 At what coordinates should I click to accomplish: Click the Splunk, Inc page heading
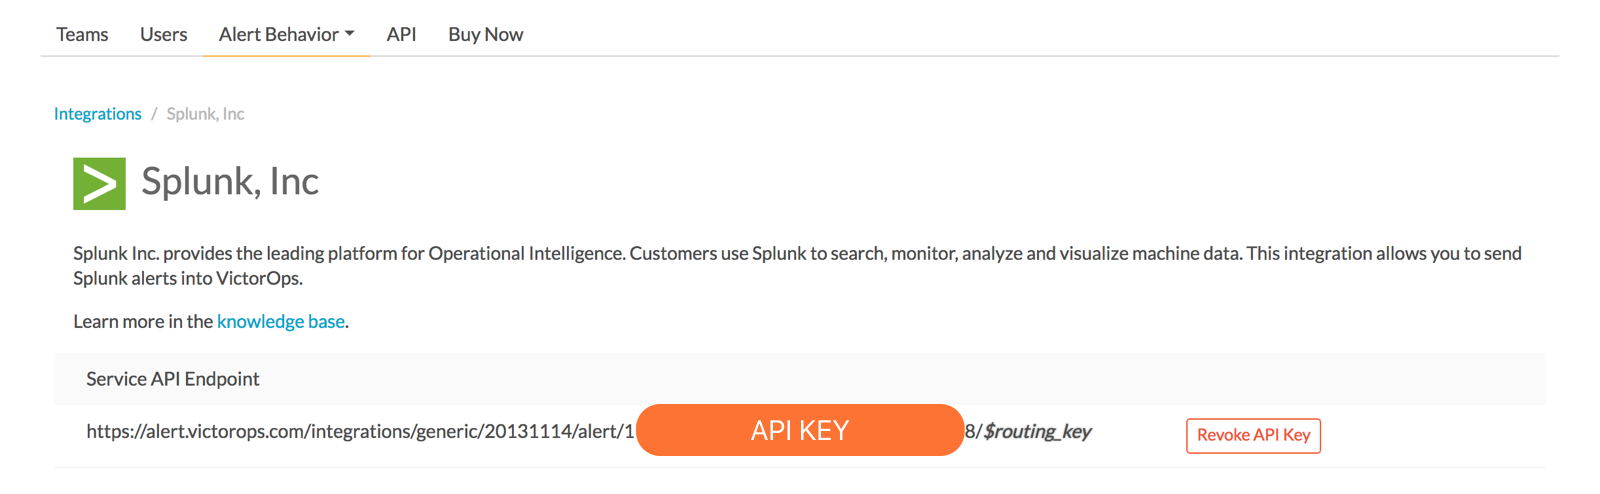(x=230, y=181)
